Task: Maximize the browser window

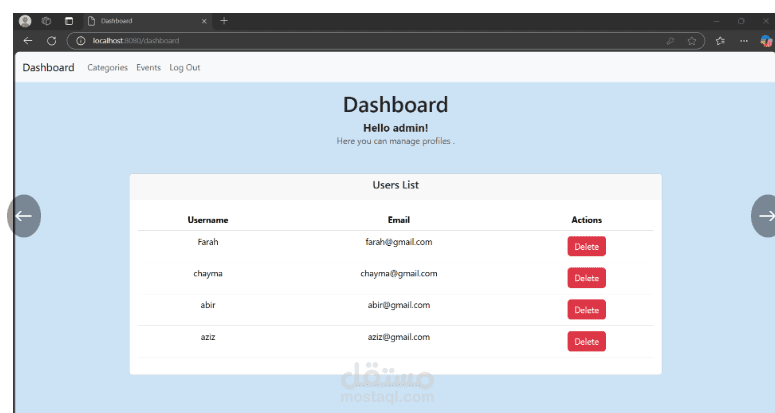Action: click(x=741, y=21)
